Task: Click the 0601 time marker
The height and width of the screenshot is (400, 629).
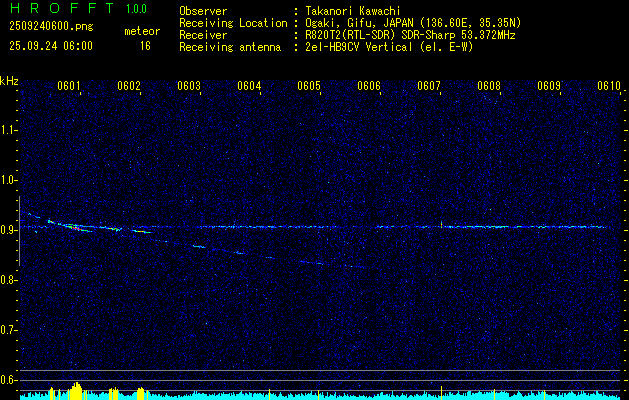Action: pyautogui.click(x=69, y=86)
